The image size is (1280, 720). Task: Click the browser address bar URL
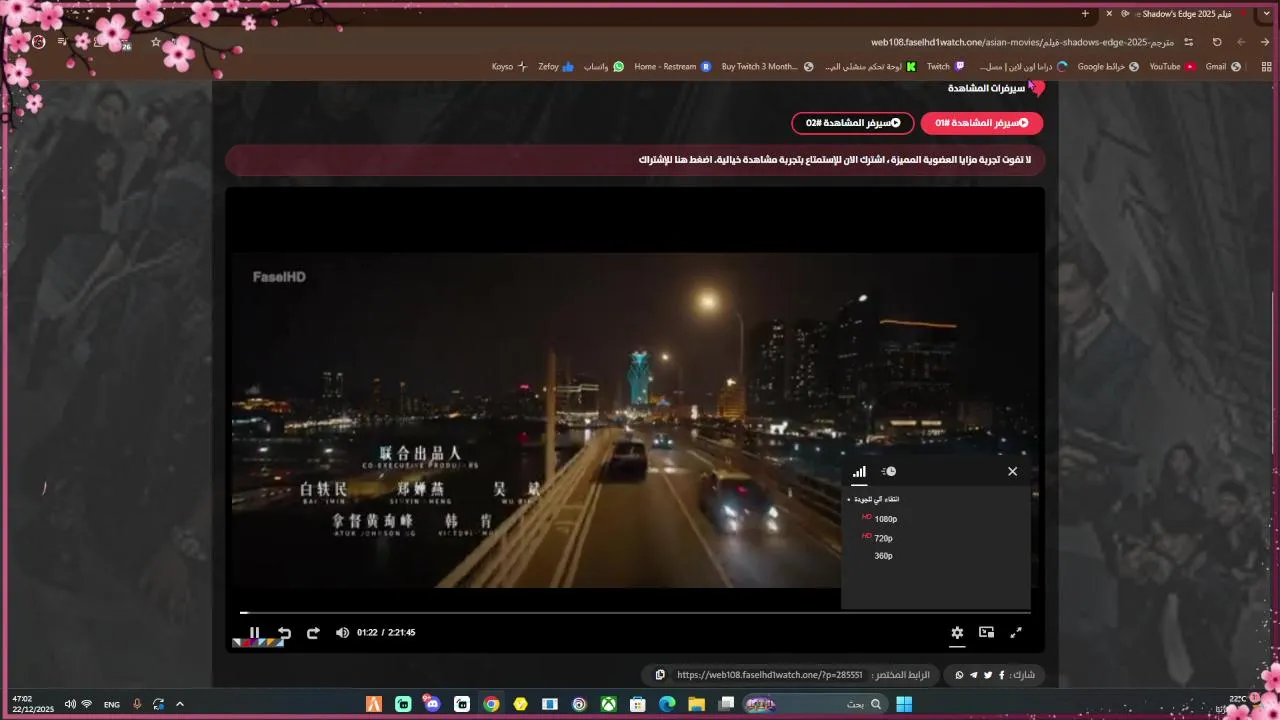1022,42
